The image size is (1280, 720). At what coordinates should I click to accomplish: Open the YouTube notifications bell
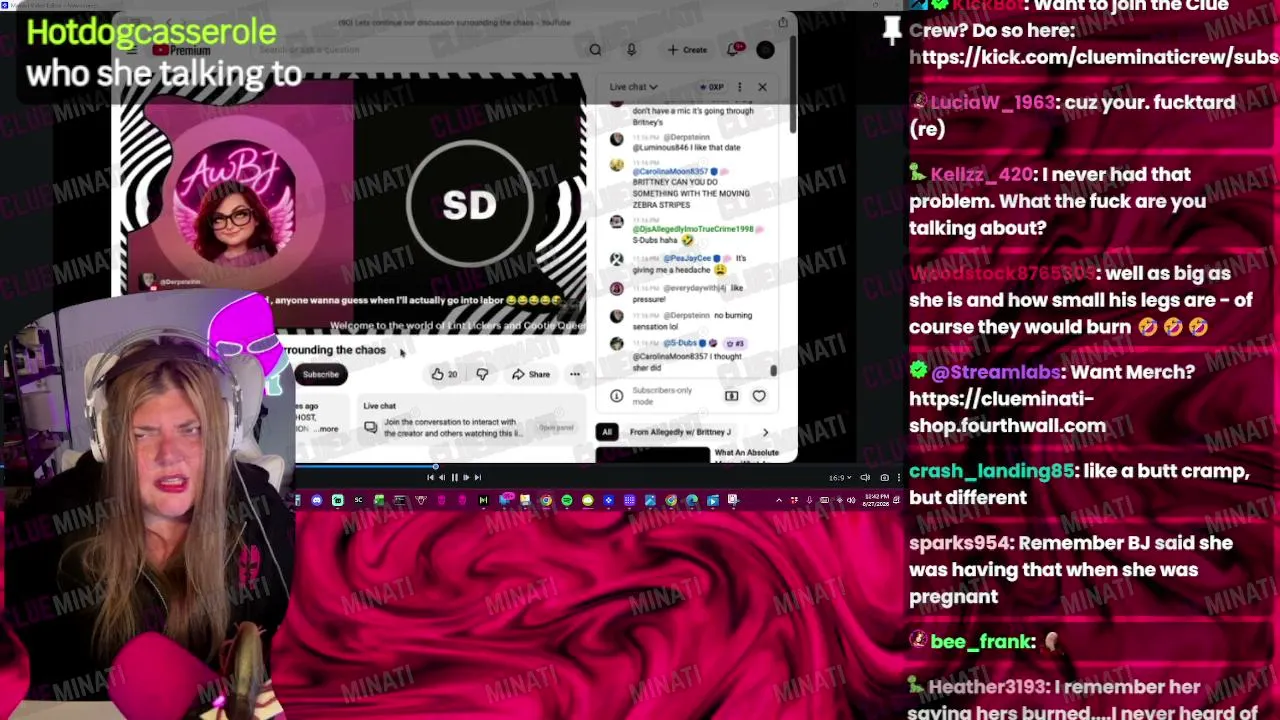tap(734, 49)
